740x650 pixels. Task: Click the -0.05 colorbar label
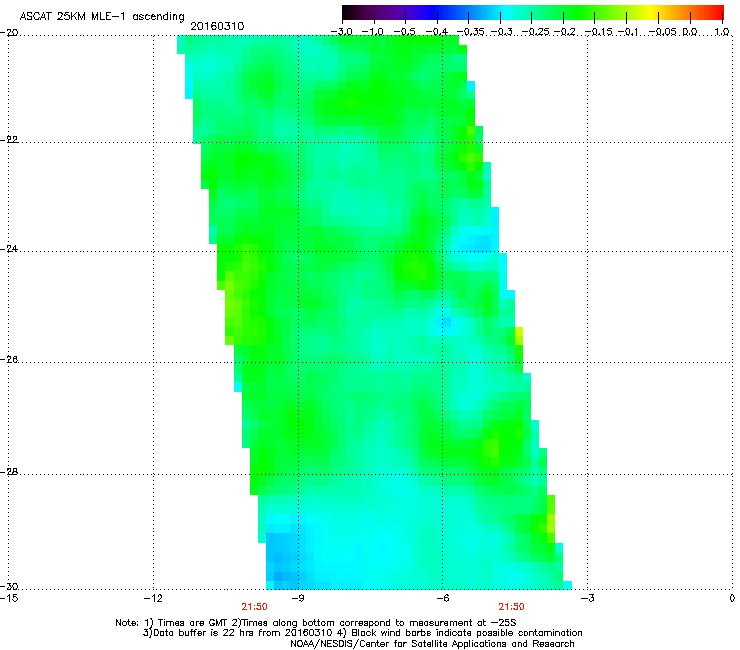point(663,32)
